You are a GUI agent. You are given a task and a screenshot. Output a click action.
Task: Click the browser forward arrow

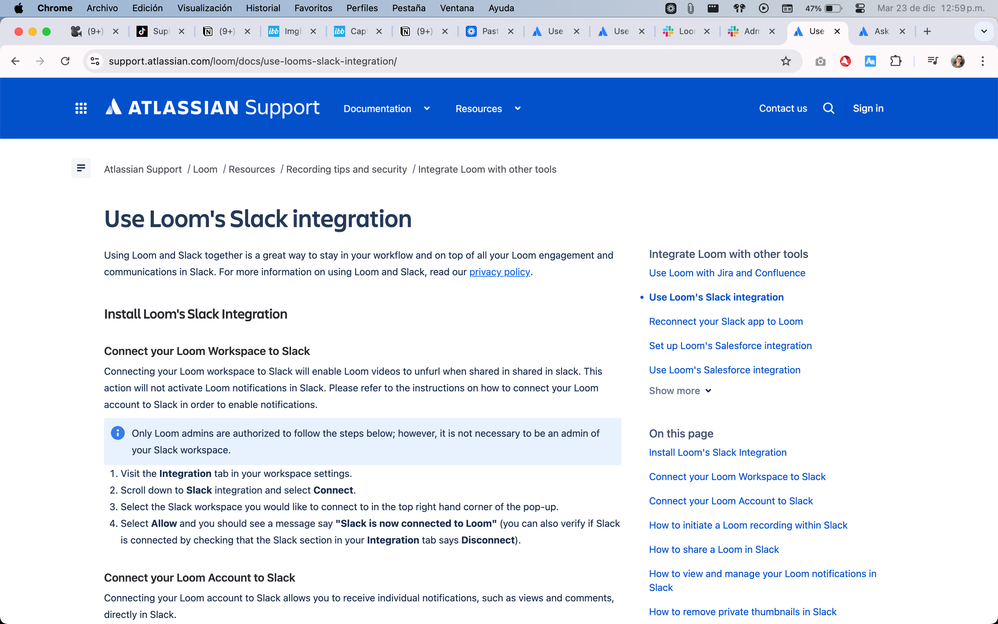click(x=40, y=61)
